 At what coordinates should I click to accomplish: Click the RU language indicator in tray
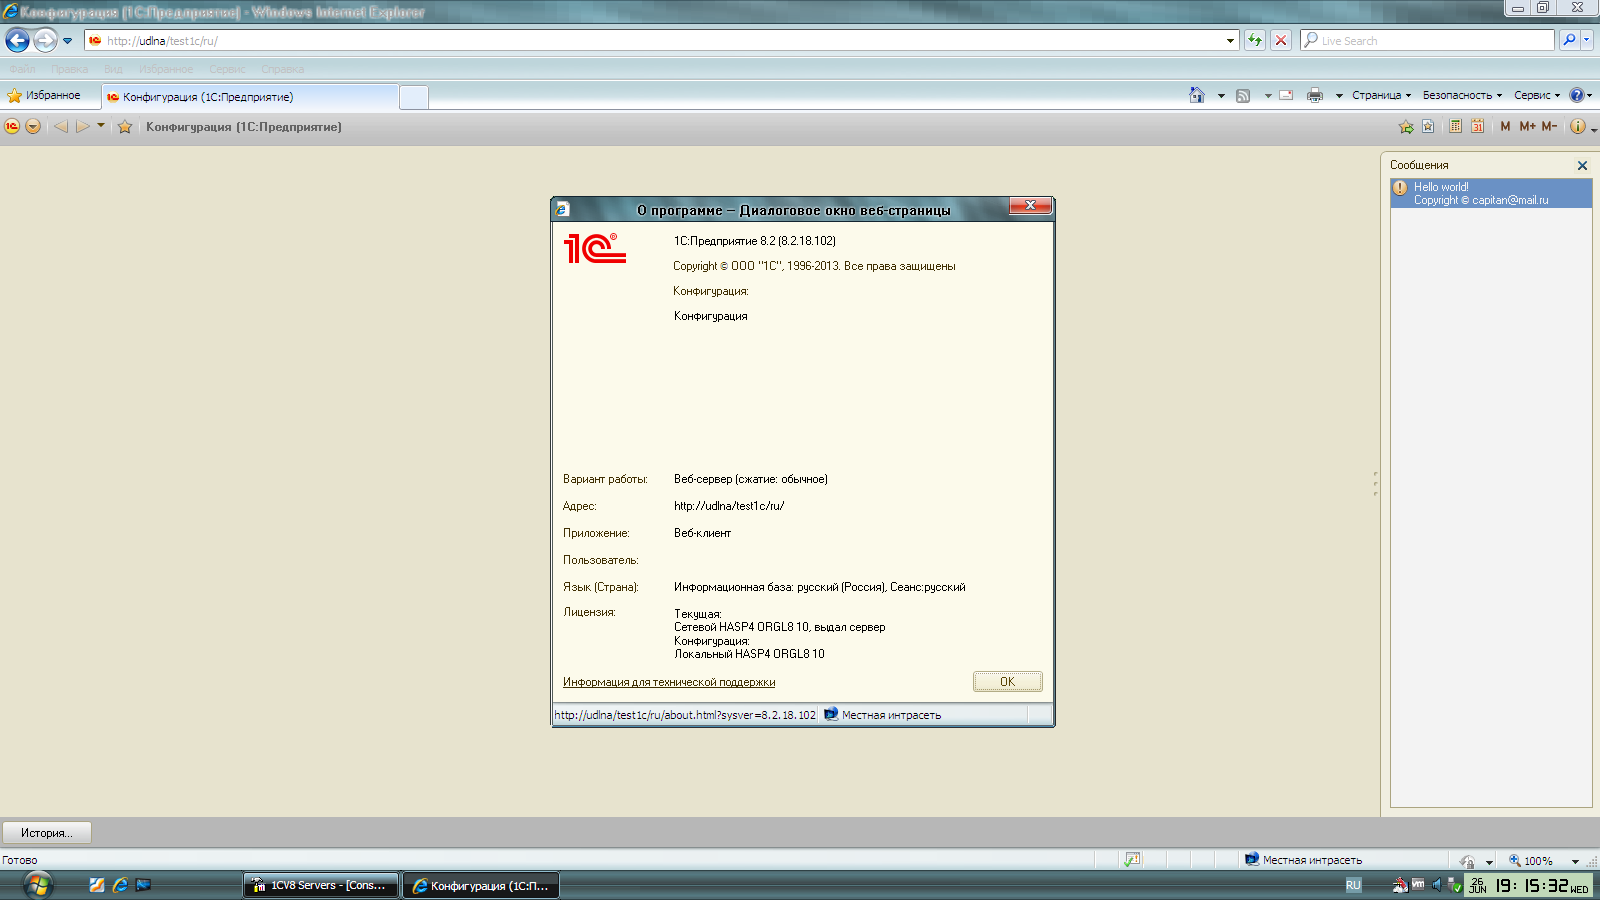pyautogui.click(x=1353, y=885)
